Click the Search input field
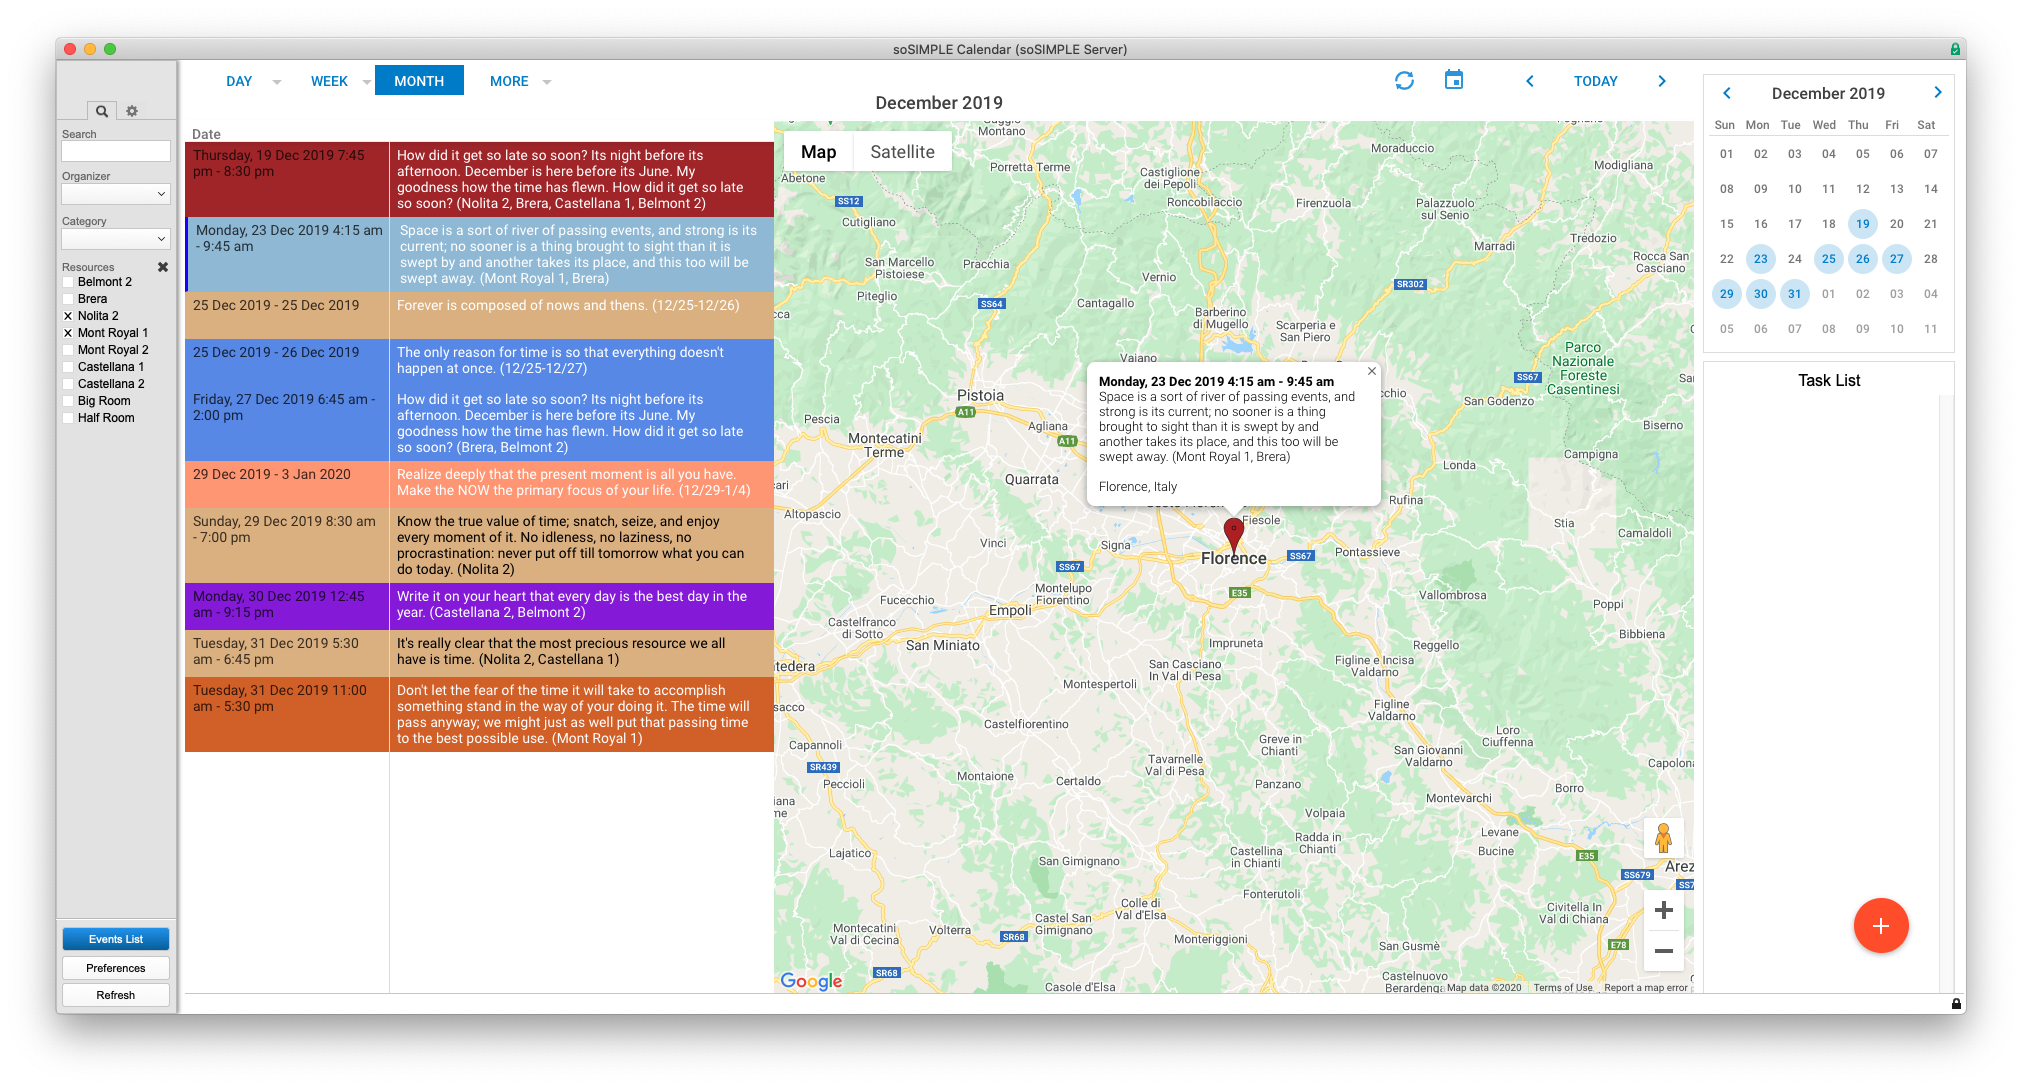Viewport: 2022px width, 1088px height. pyautogui.click(x=116, y=151)
